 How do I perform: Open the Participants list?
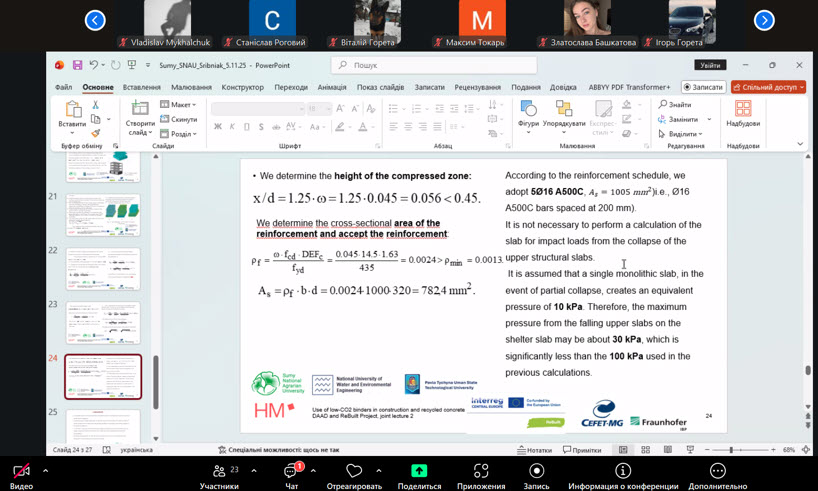(x=219, y=471)
